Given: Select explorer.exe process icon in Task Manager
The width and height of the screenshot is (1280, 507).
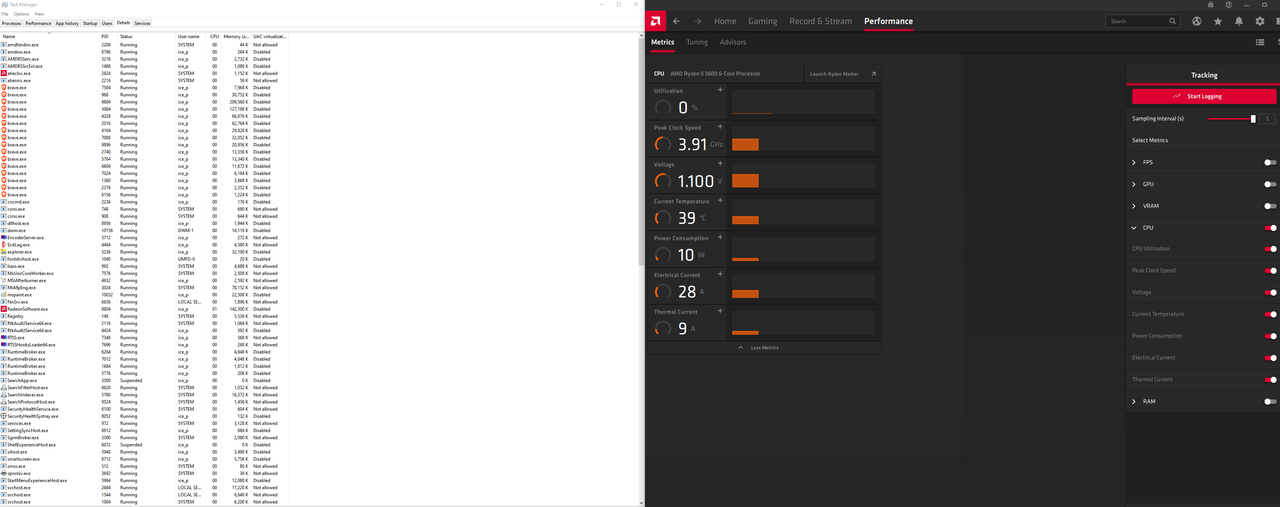Looking at the screenshot, I should click(x=4, y=252).
